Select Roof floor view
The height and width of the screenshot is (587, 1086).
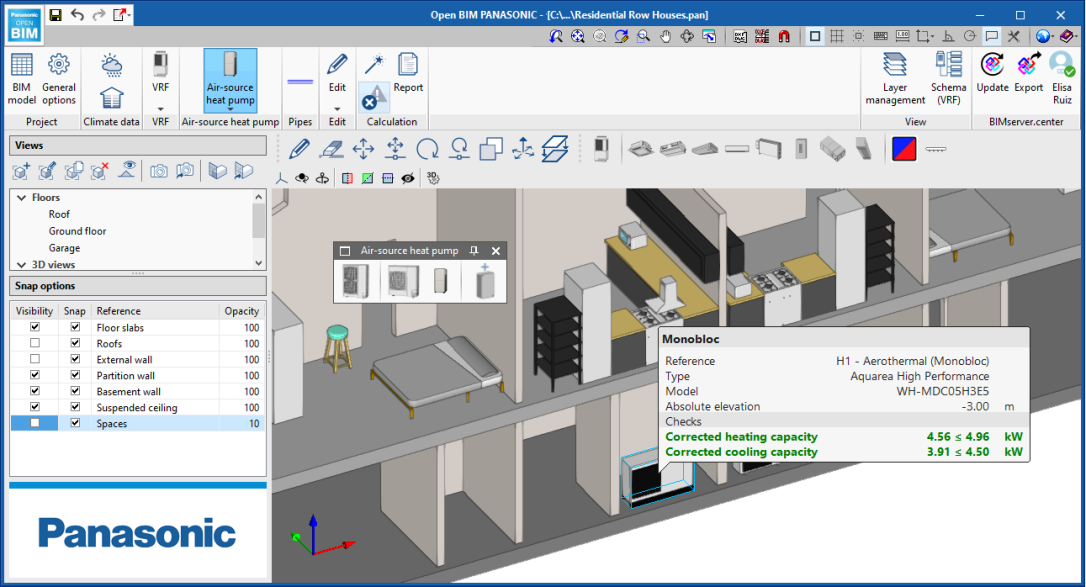click(x=59, y=214)
